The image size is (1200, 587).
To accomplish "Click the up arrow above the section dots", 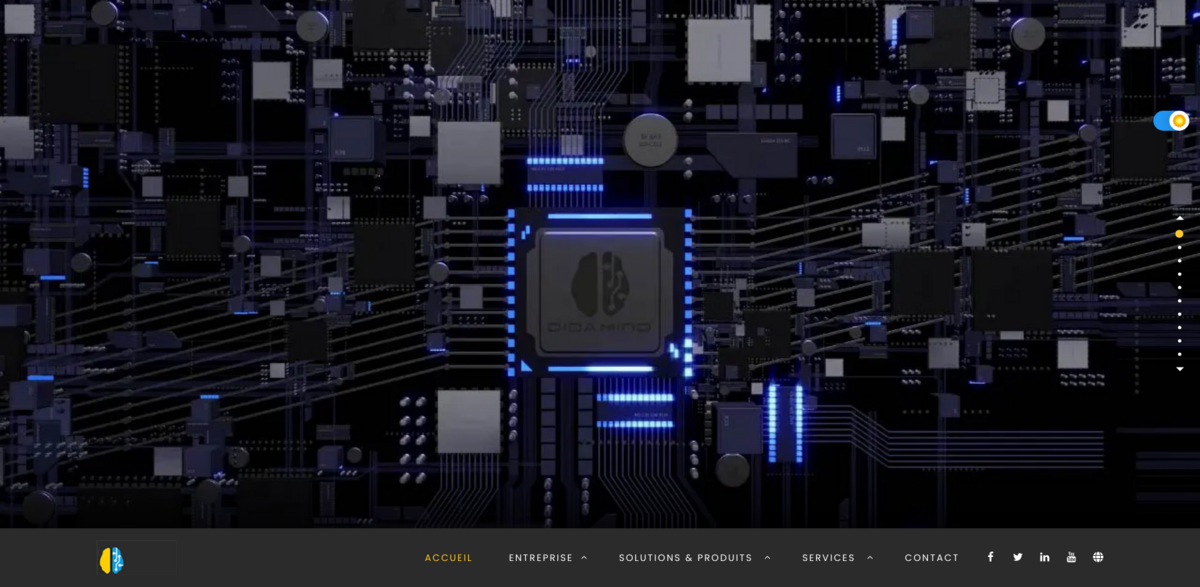I will click(x=1179, y=218).
